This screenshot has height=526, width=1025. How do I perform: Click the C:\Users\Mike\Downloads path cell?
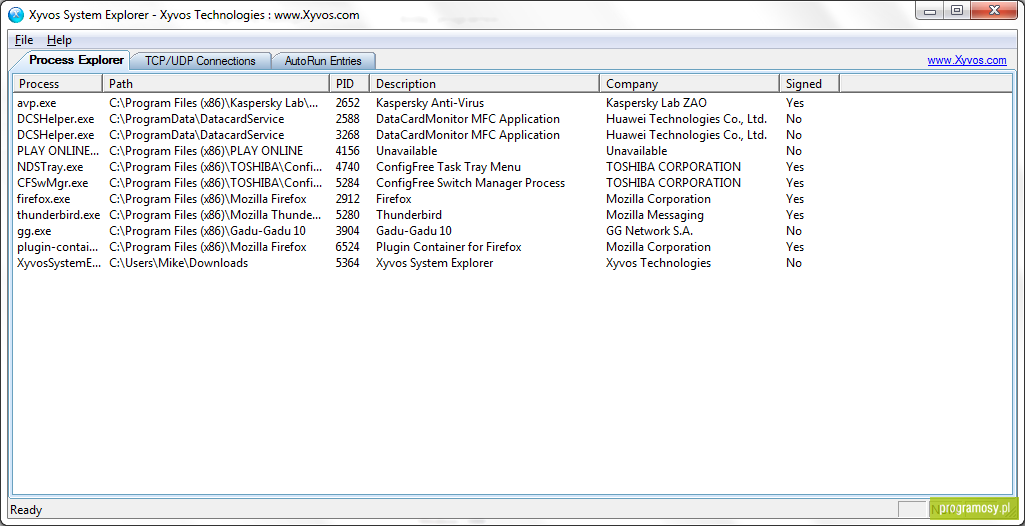coord(178,263)
